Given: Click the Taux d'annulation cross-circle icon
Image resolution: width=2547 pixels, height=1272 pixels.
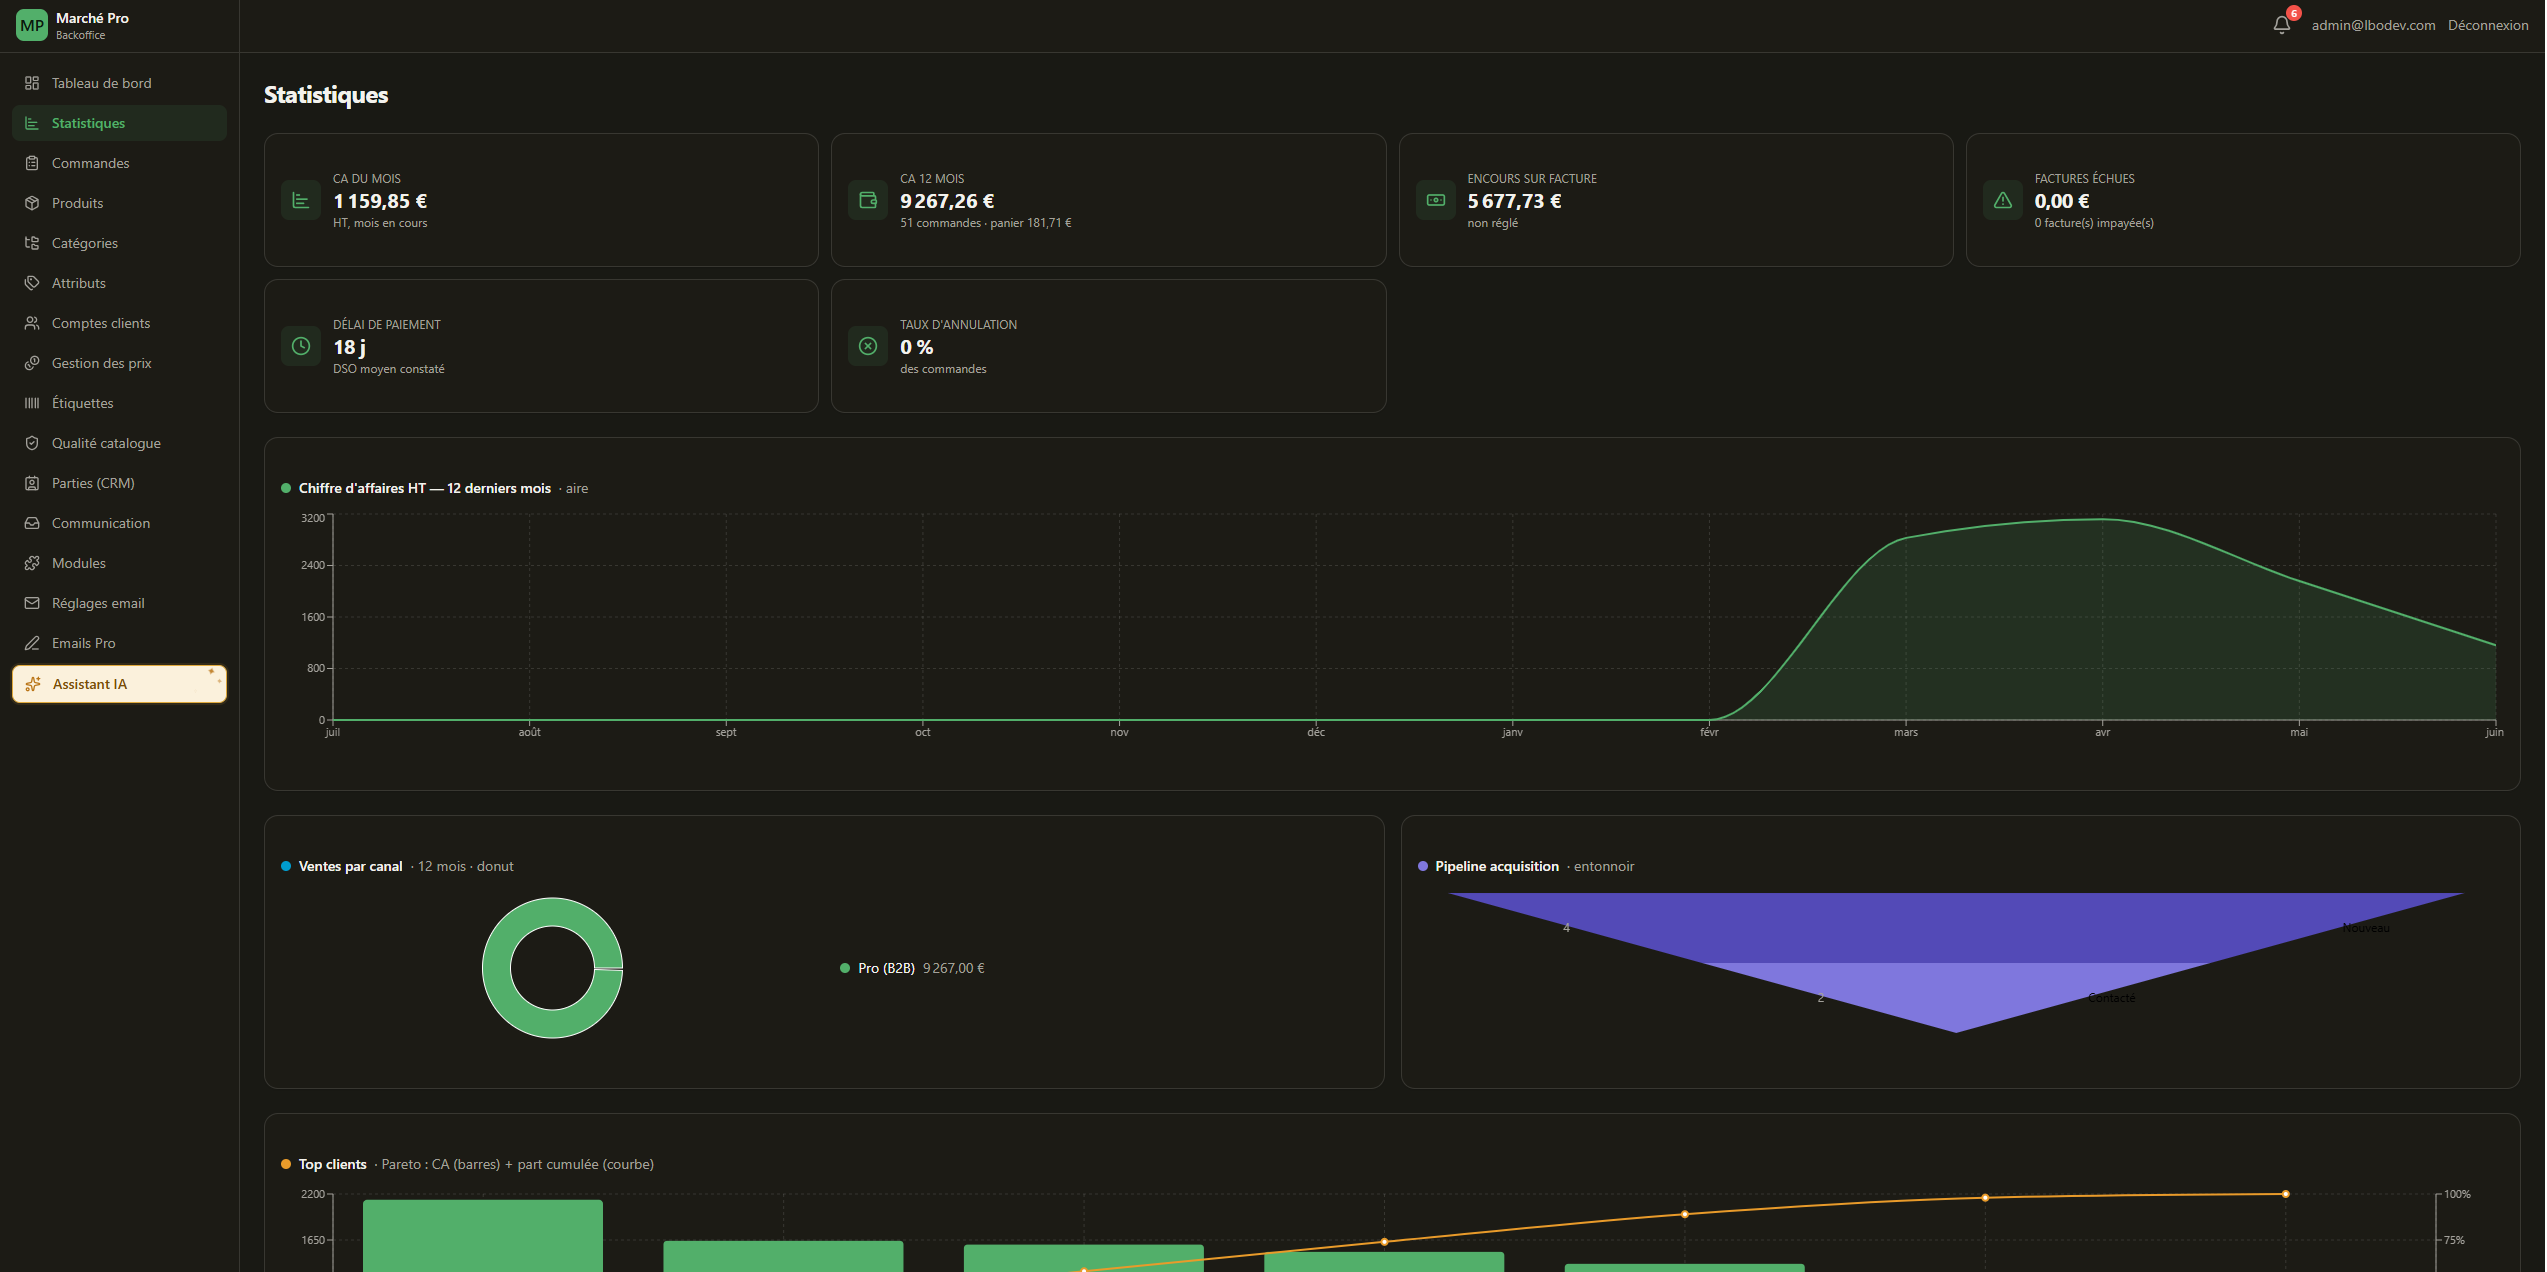Looking at the screenshot, I should (x=868, y=346).
